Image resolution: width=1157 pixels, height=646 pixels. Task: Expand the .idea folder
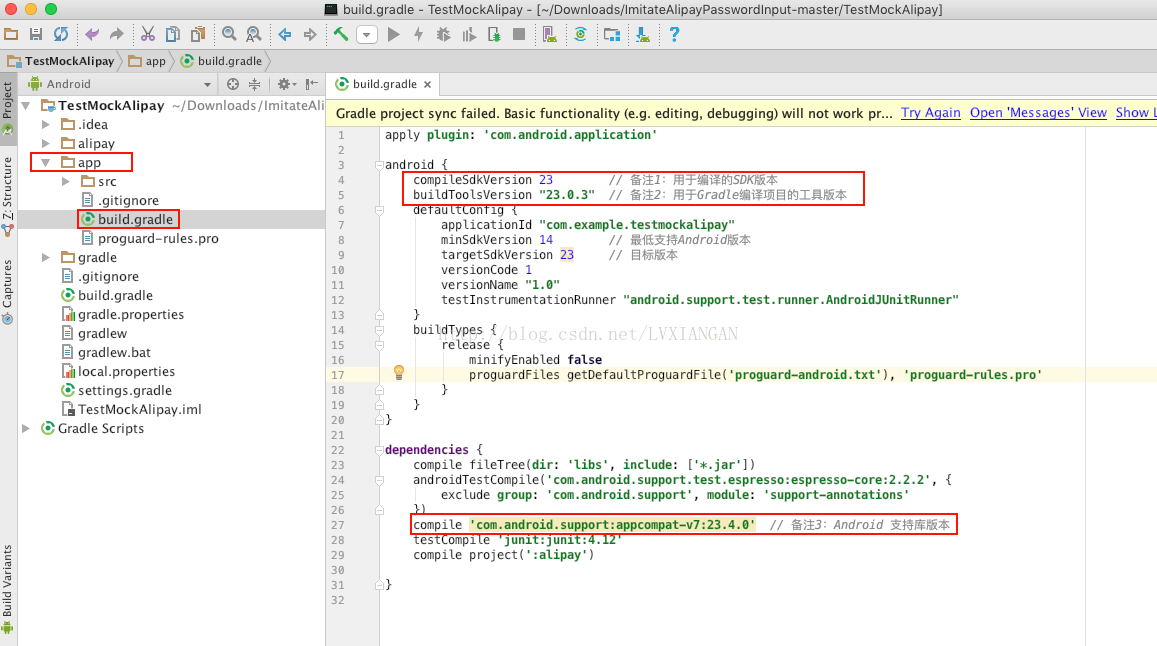point(46,124)
